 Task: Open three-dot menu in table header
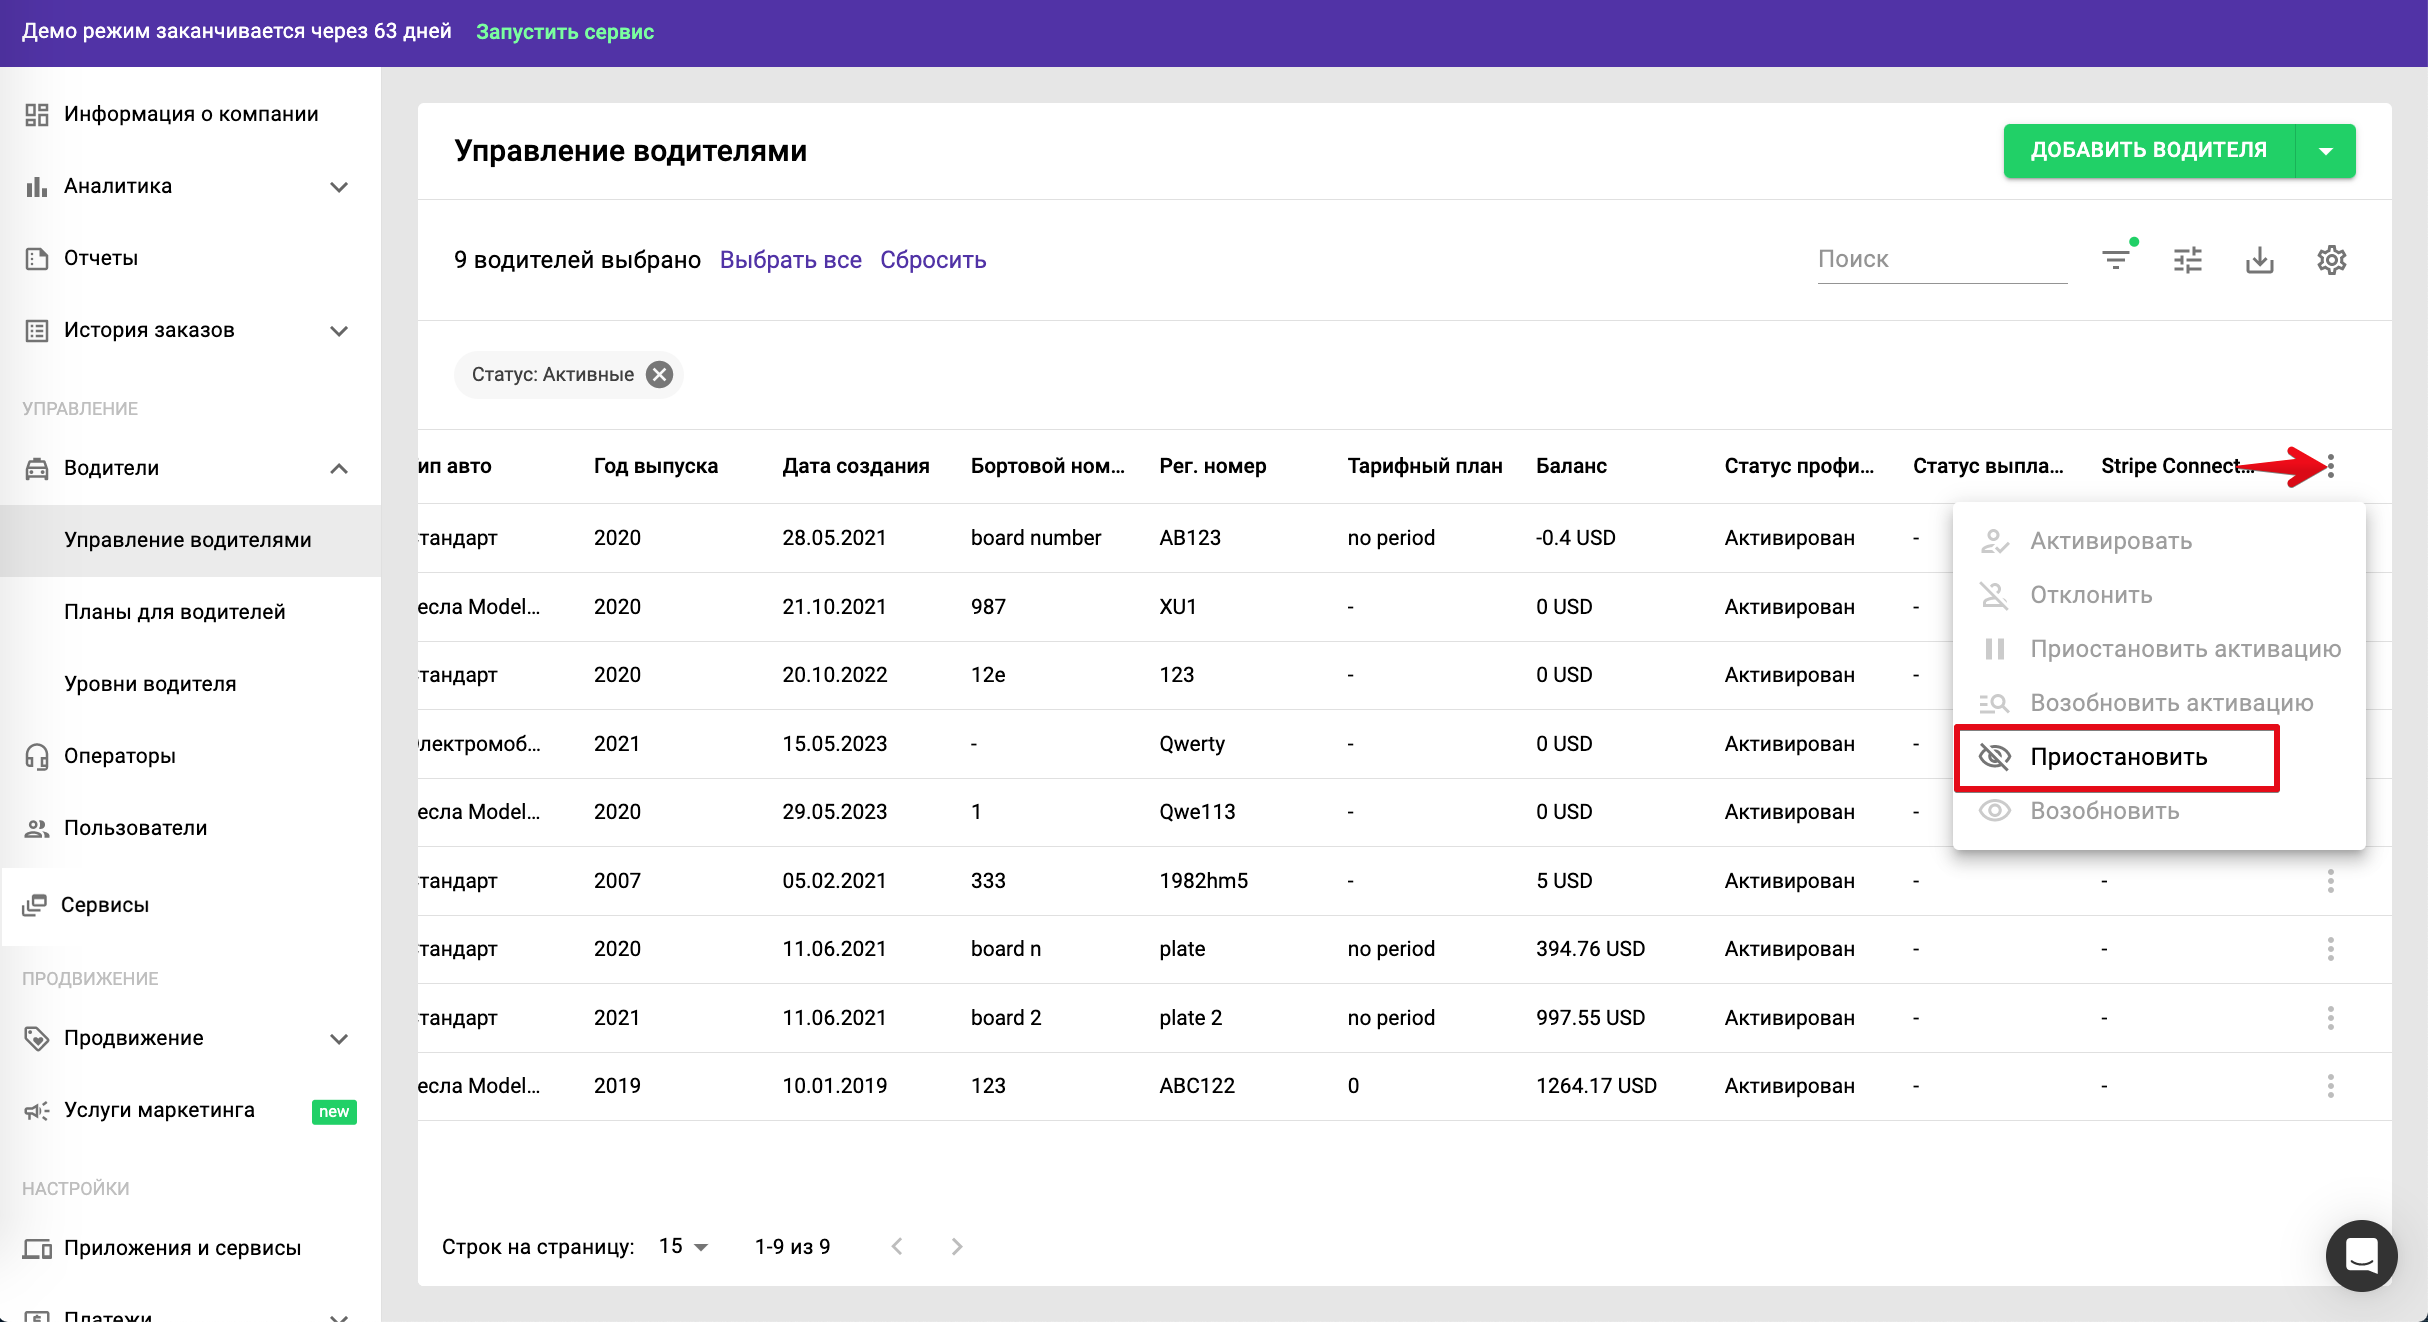2331,466
